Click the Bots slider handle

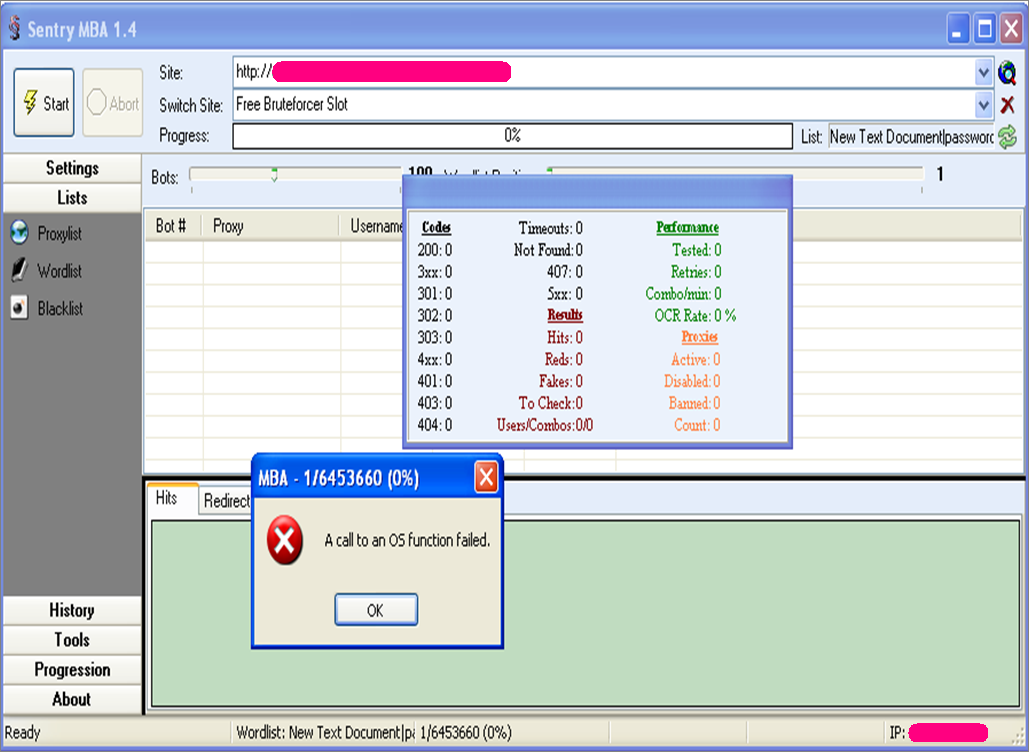[274, 175]
